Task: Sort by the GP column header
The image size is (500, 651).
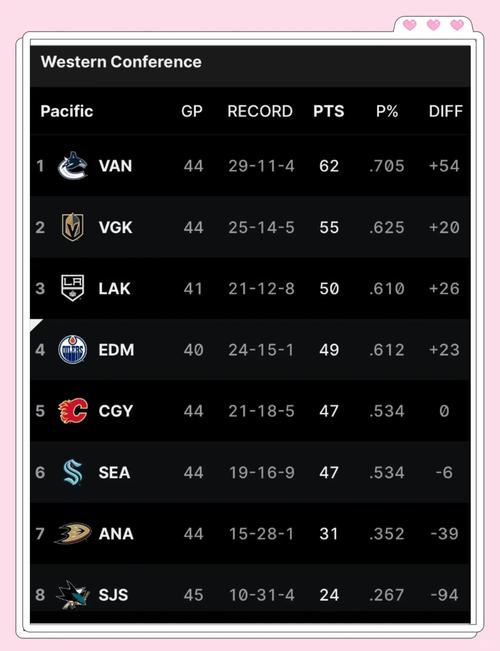Action: tap(192, 111)
